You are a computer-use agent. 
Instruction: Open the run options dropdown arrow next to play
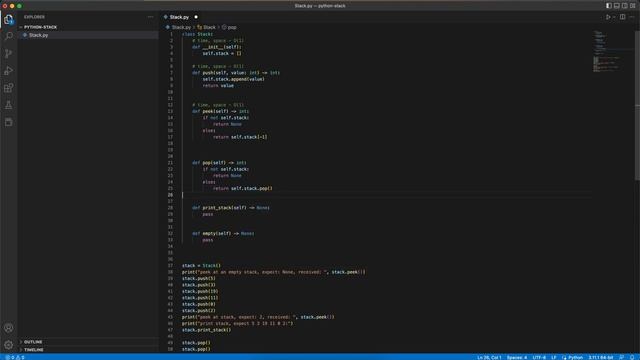coord(614,17)
